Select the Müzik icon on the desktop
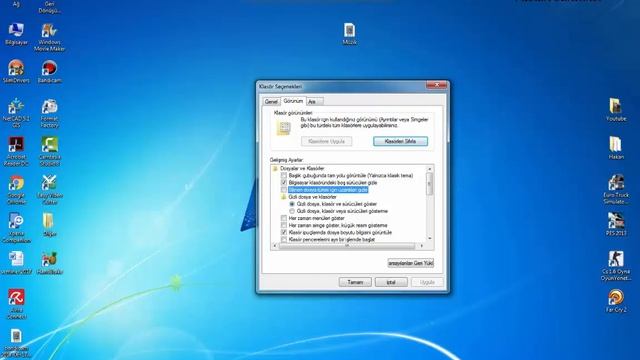The image size is (640, 360). click(349, 33)
